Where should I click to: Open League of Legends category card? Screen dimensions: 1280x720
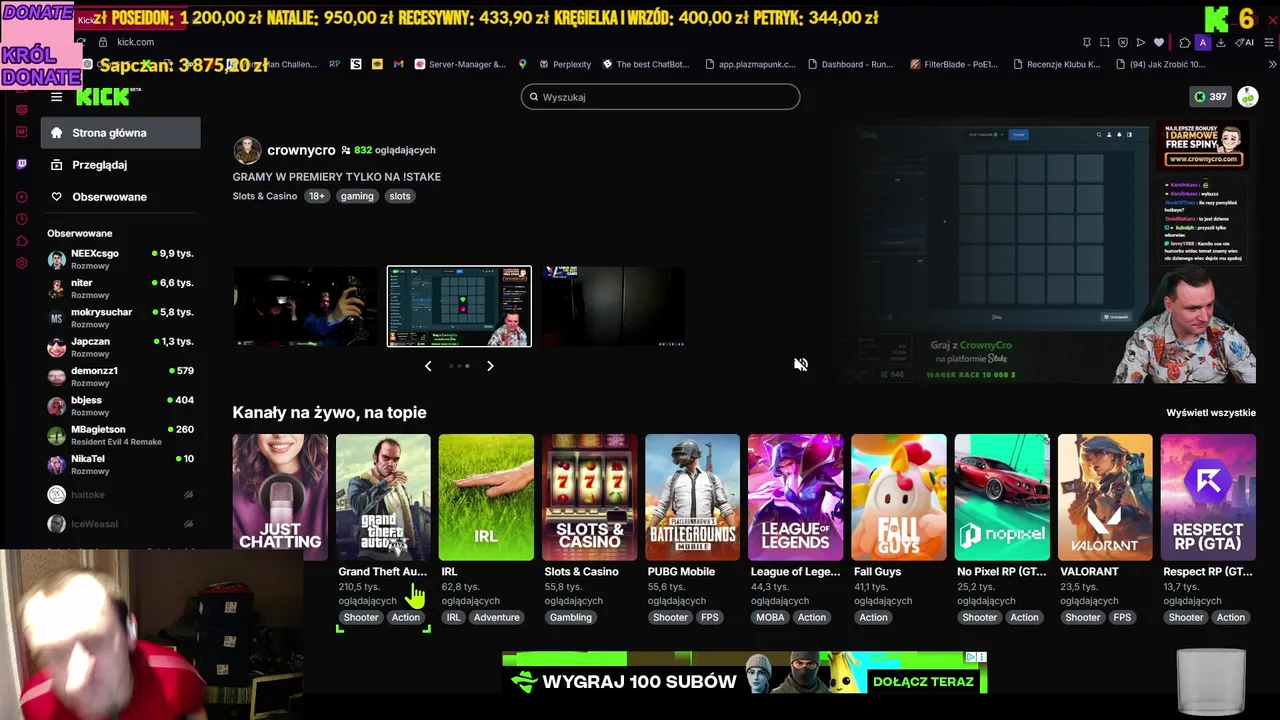click(795, 497)
